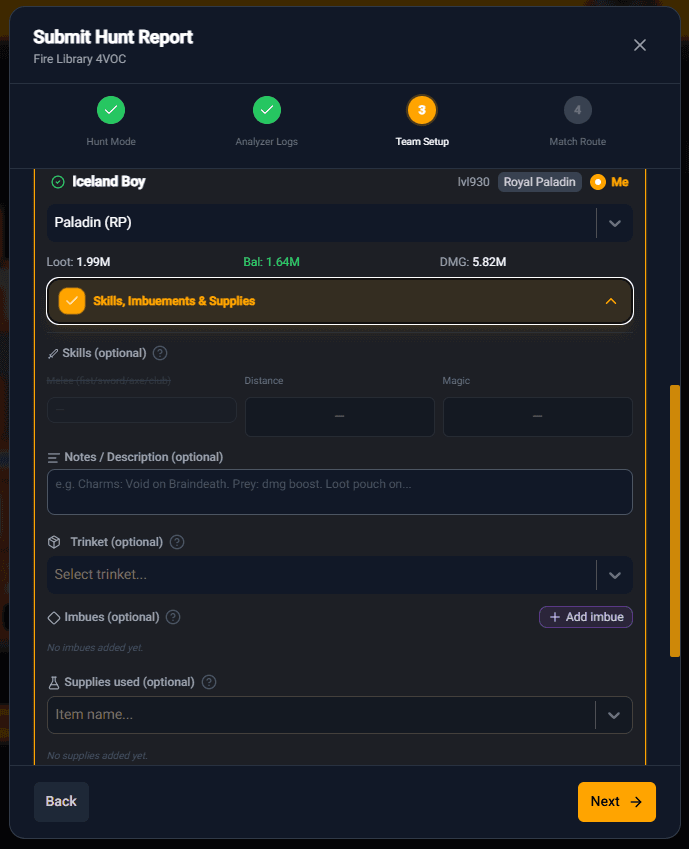689x849 pixels.
Task: Click the Supplies used help icon
Action: coord(209,682)
